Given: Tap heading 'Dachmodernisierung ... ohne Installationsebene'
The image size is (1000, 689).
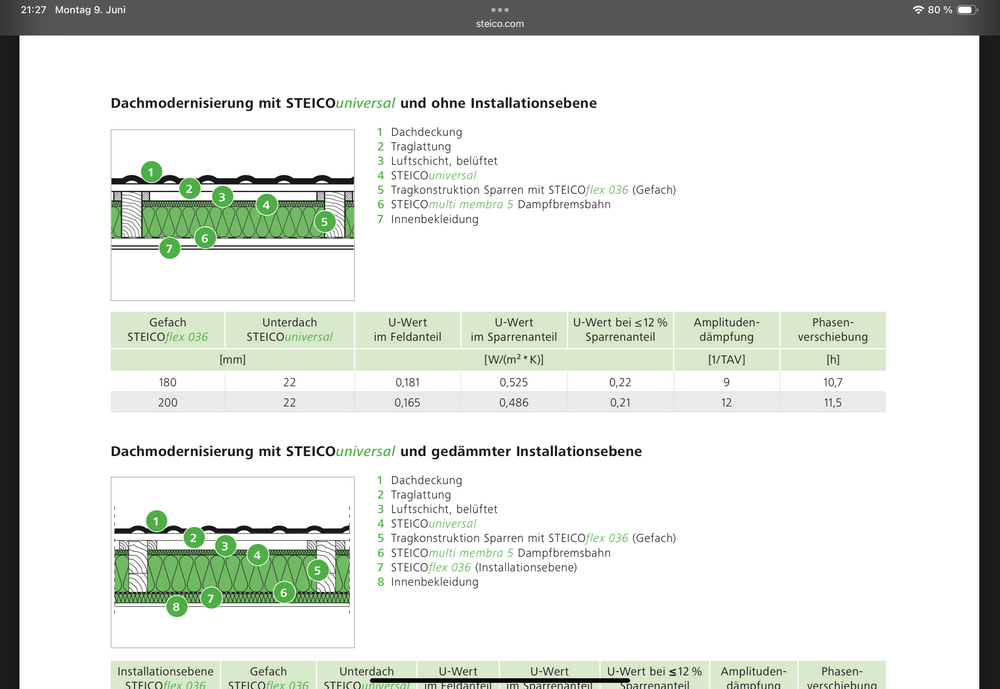Looking at the screenshot, I should 354,103.
